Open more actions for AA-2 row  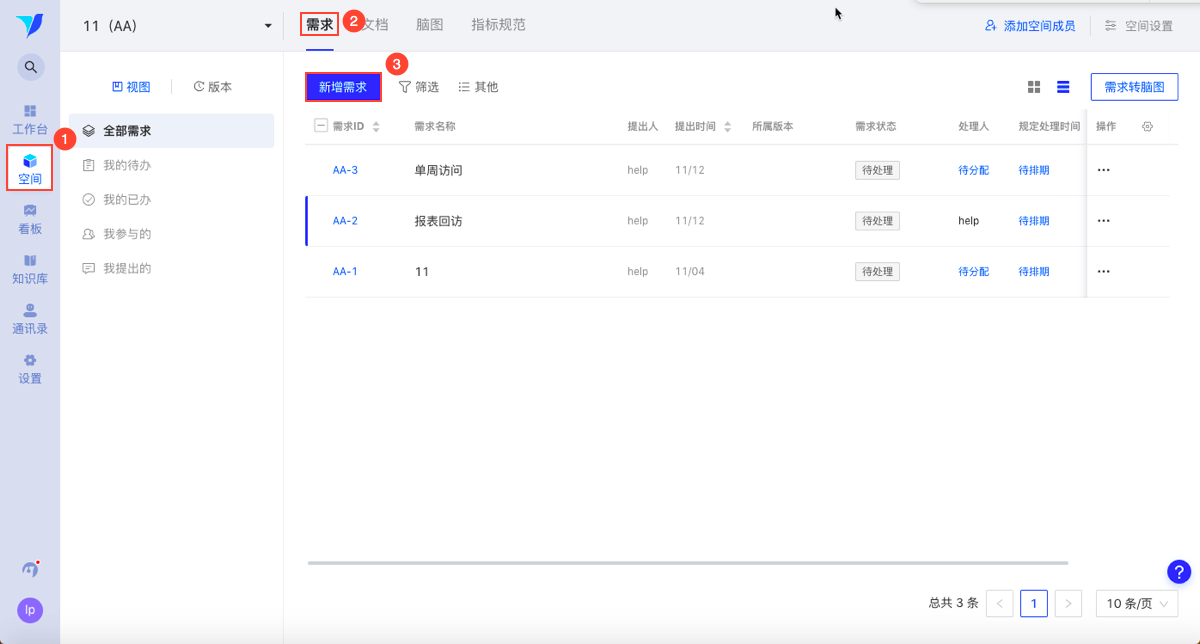(x=1104, y=220)
